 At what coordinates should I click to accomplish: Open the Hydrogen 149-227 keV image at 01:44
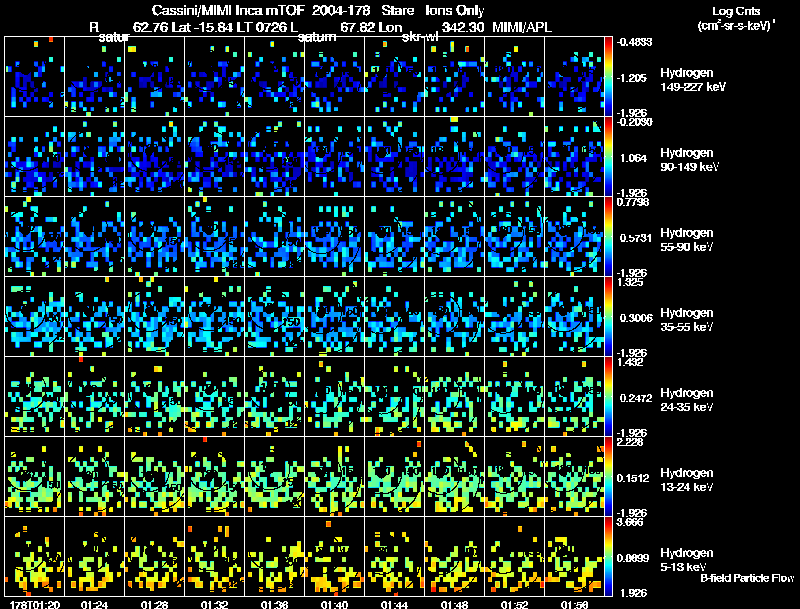(x=395, y=77)
